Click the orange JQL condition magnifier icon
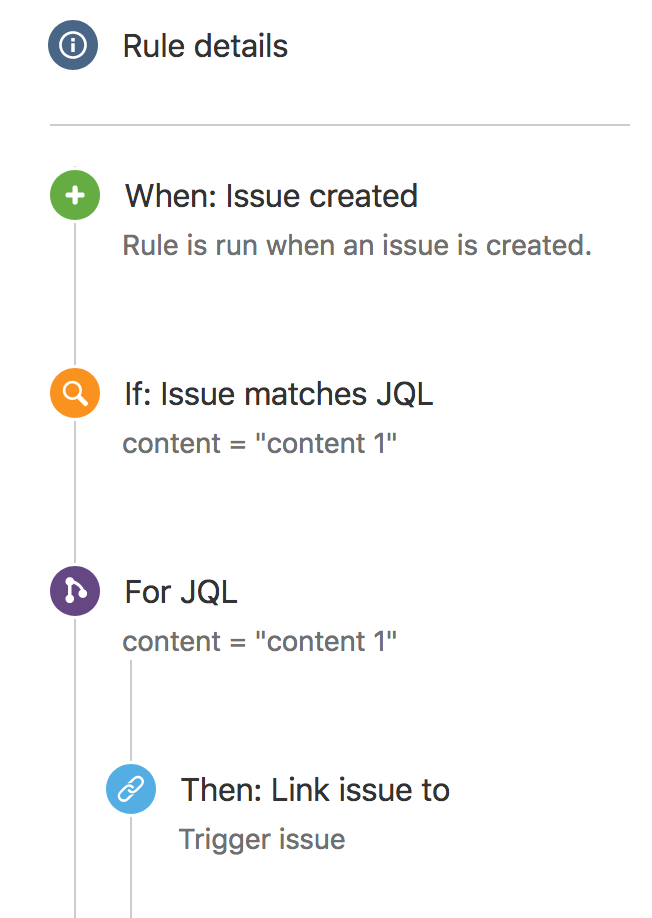 coord(74,393)
